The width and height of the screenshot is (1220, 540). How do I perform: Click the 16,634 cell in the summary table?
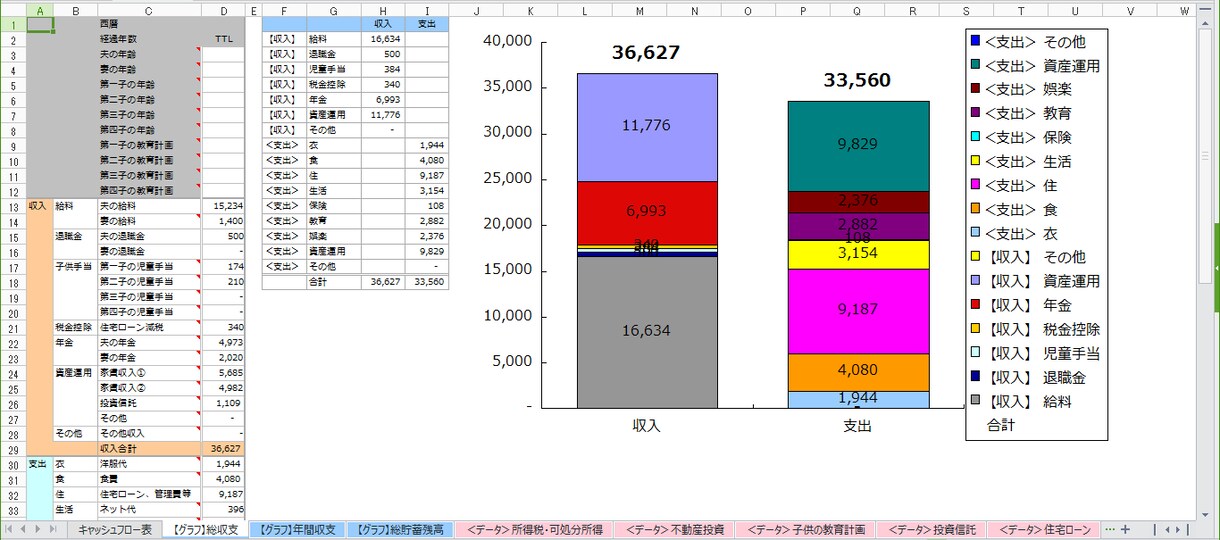(385, 38)
